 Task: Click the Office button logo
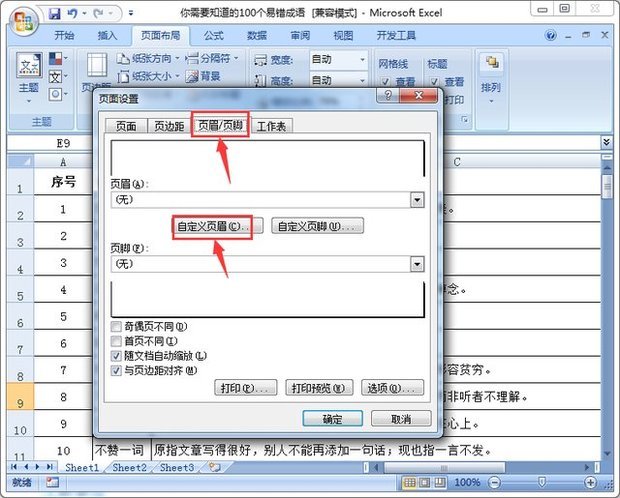(x=24, y=21)
